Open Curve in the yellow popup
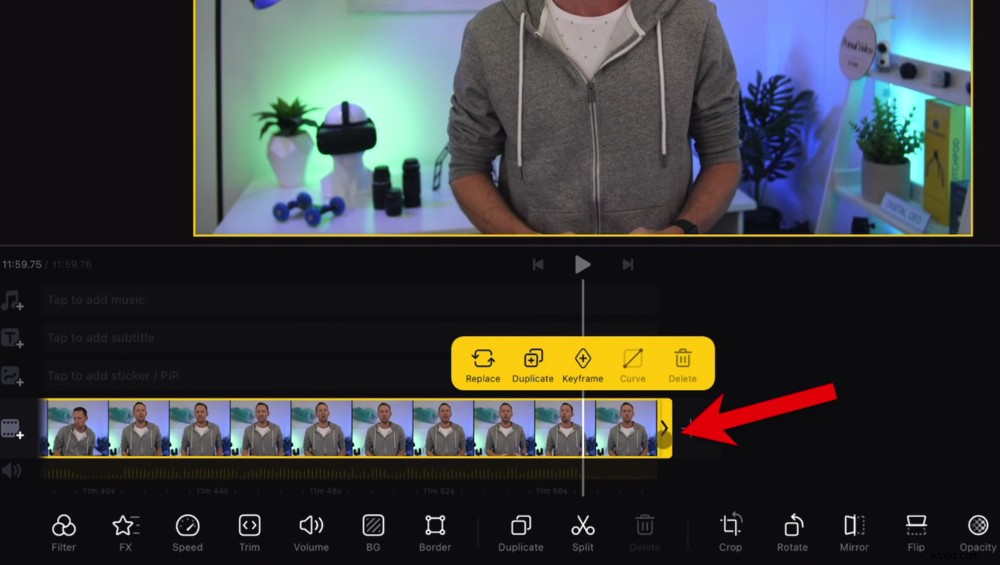 [633, 365]
